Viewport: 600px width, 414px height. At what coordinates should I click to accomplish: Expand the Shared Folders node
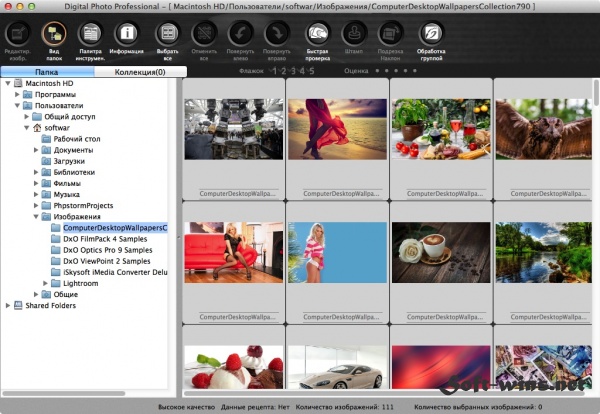pyautogui.click(x=8, y=305)
